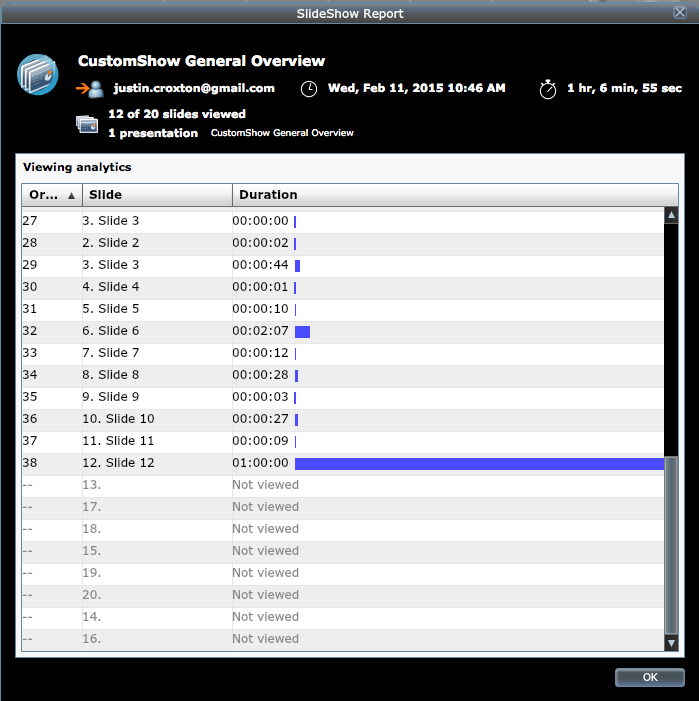The width and height of the screenshot is (699, 701).
Task: Select the '9. Slide 9' row
Action: point(343,397)
